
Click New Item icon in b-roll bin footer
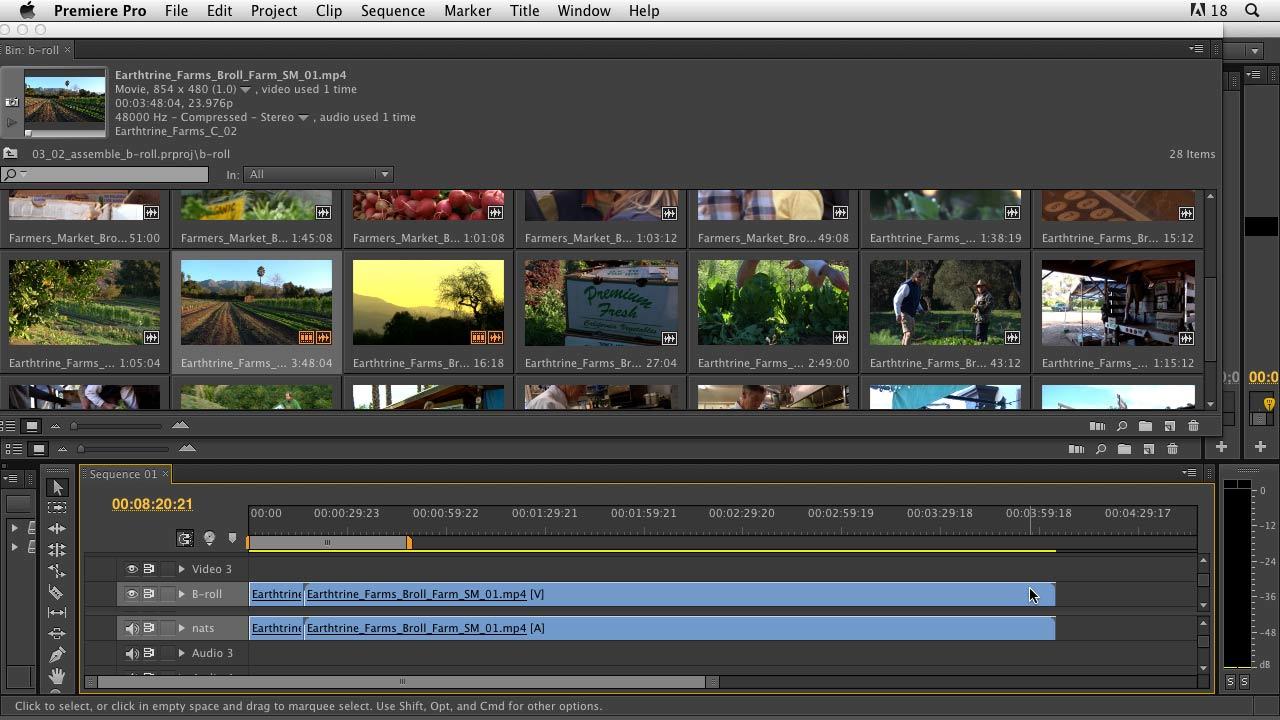[1169, 426]
